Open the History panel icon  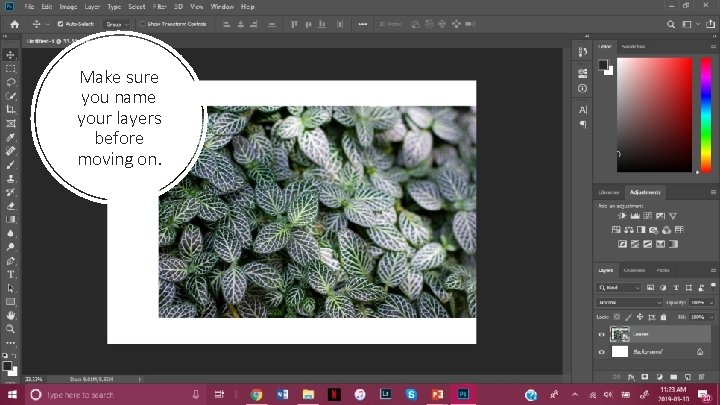[x=583, y=52]
